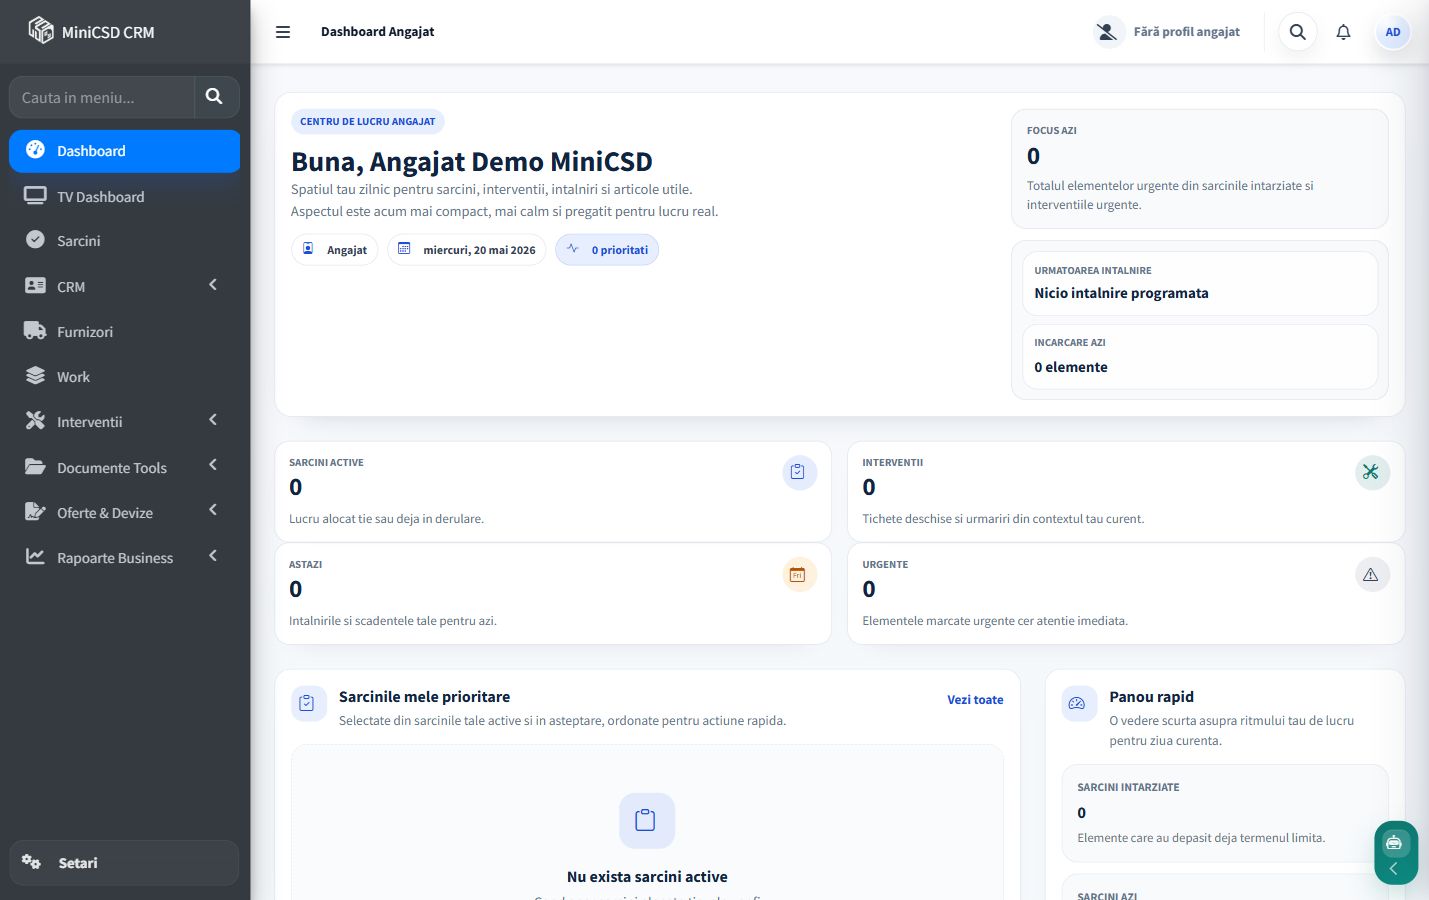This screenshot has width=1429, height=900.
Task: Click the Fără profil angajat label
Action: tap(1186, 32)
